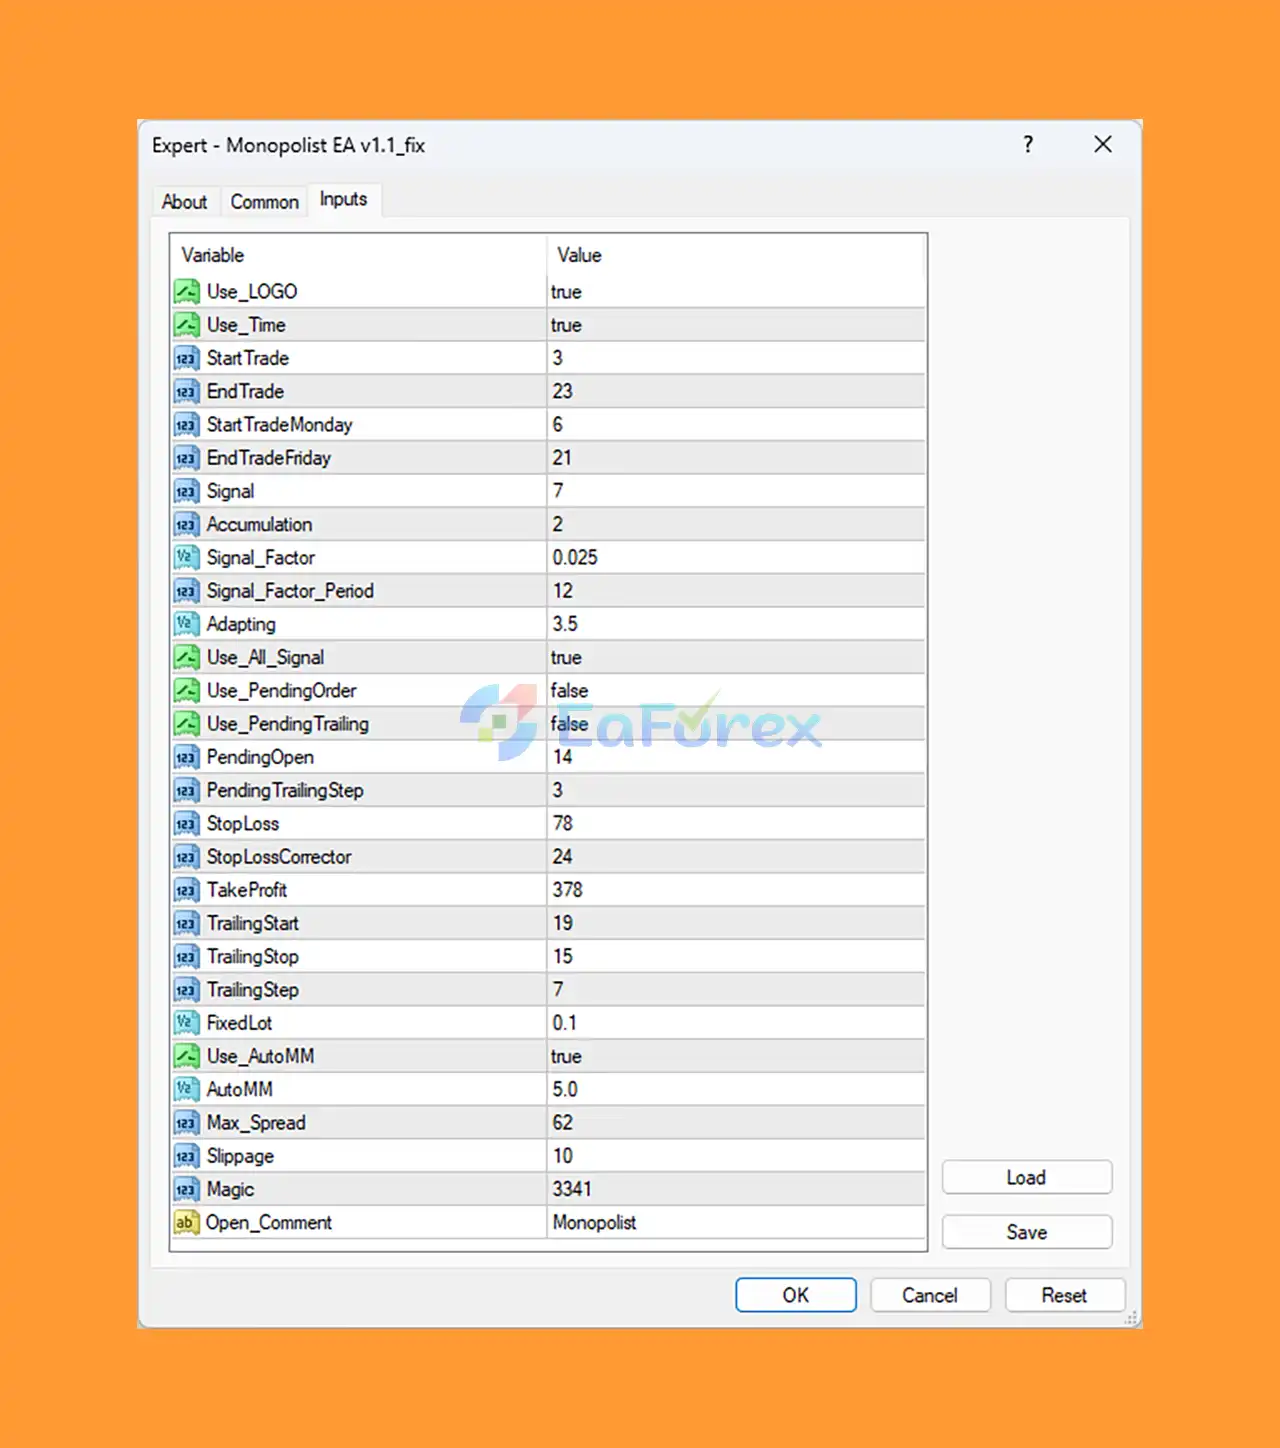Click the integer icon next to Max_Spread
The height and width of the screenshot is (1448, 1280).
coord(187,1123)
